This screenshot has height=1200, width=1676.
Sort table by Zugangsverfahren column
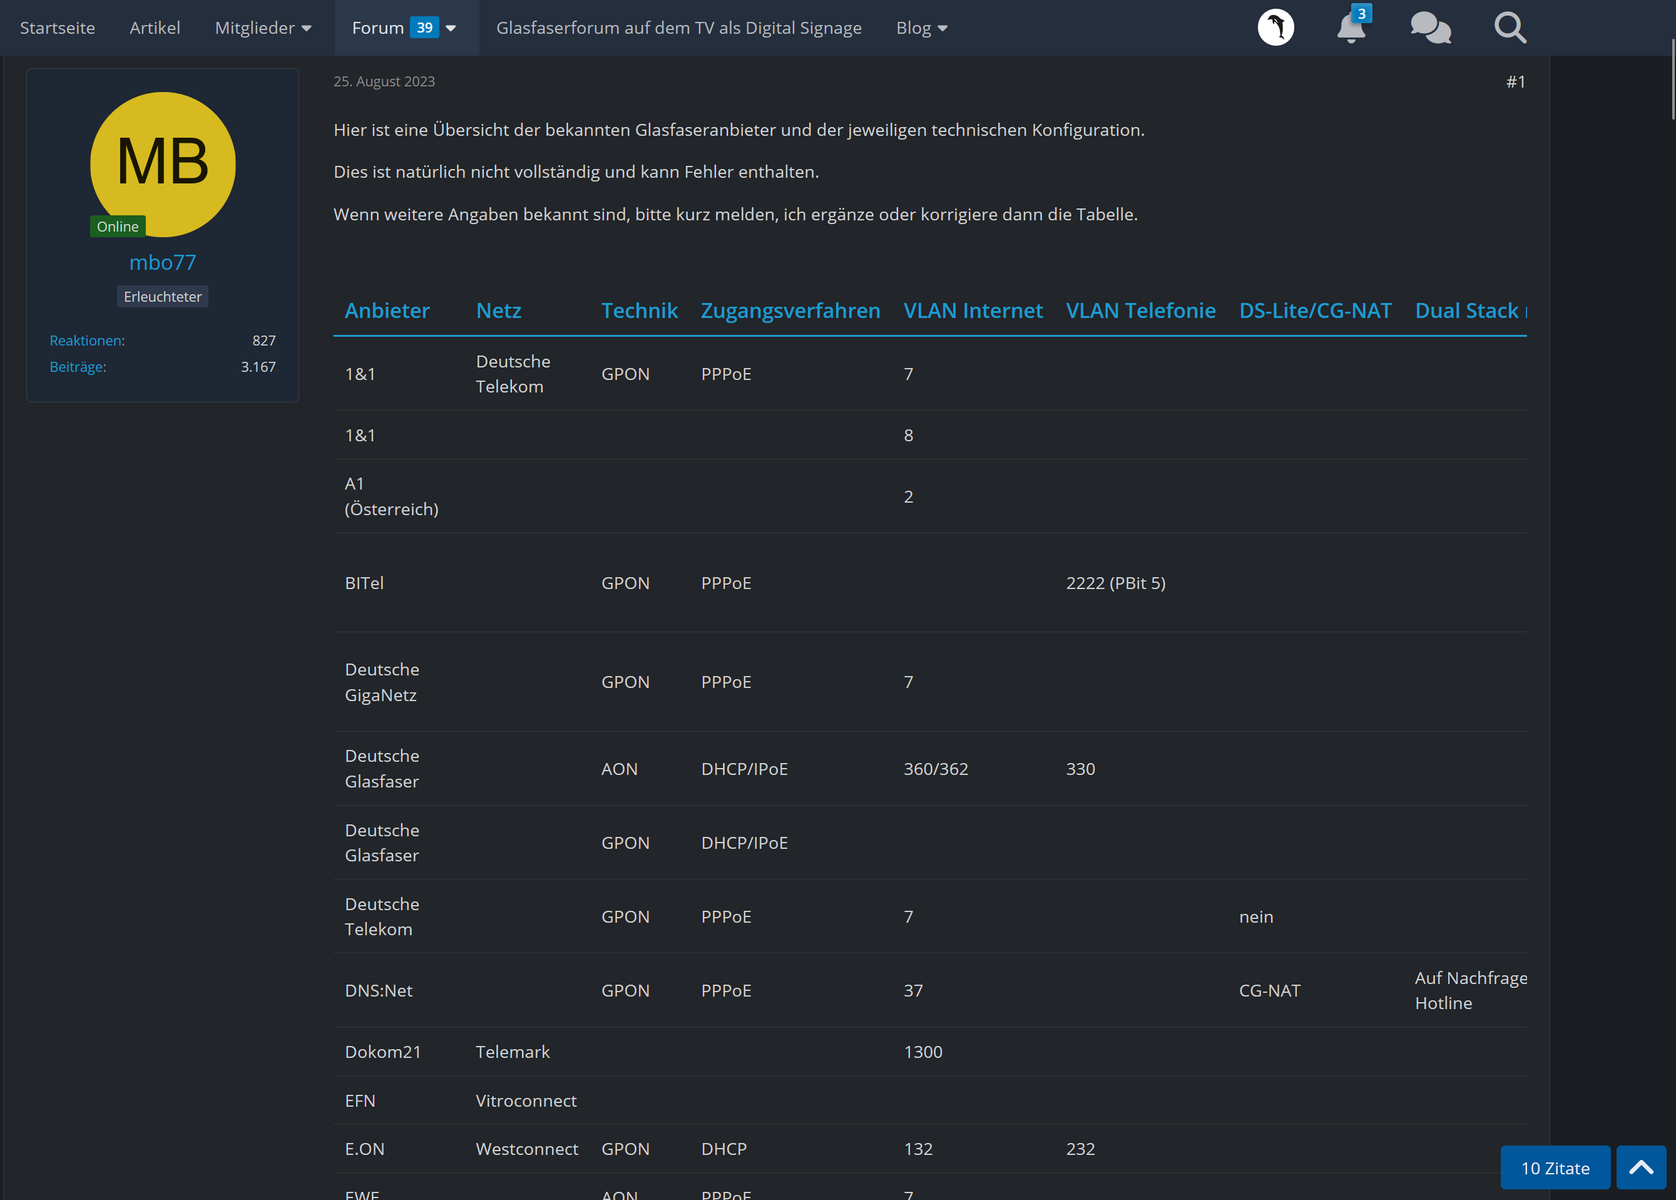point(791,311)
